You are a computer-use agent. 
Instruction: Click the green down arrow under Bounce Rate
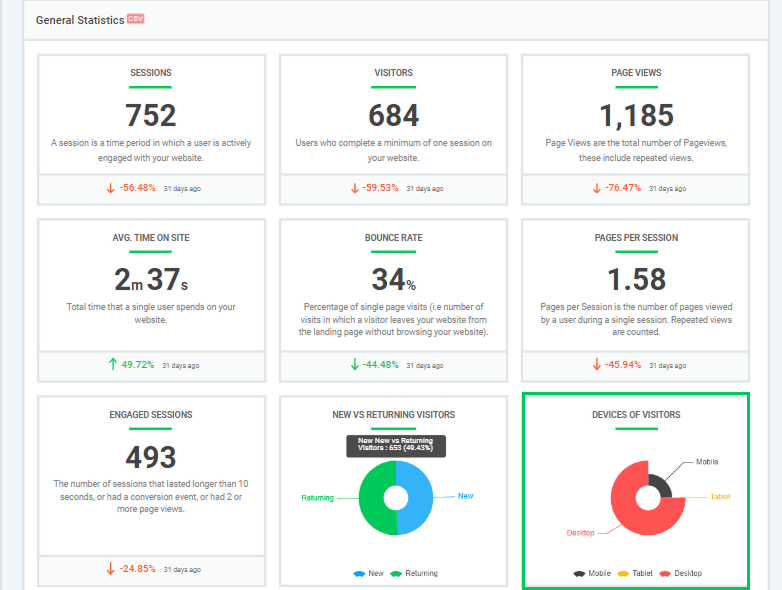pyautogui.click(x=354, y=365)
